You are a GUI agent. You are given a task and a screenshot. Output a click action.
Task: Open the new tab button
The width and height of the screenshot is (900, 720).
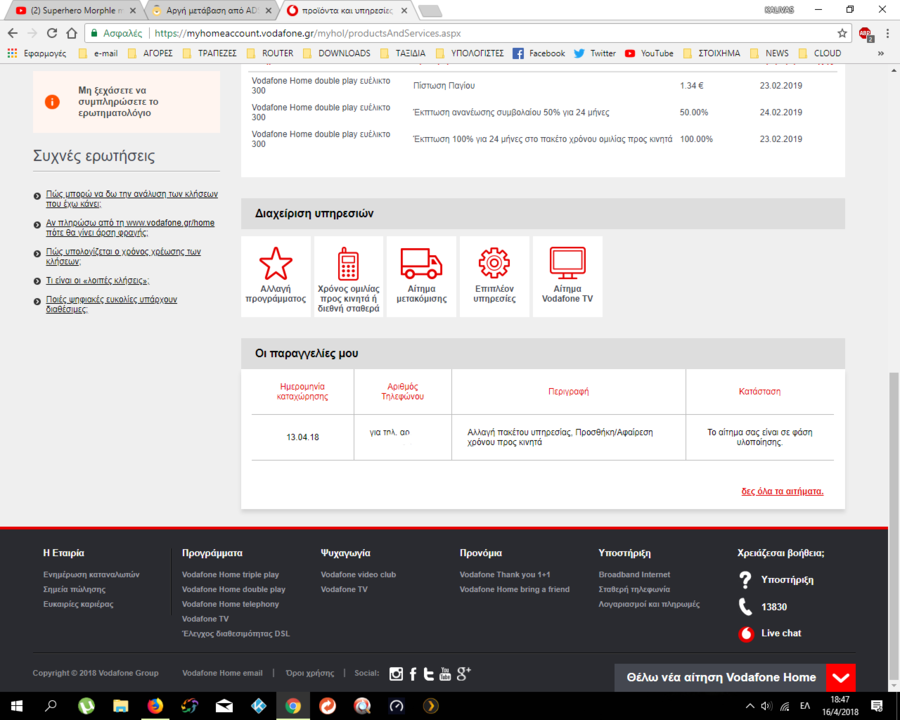[x=429, y=11]
